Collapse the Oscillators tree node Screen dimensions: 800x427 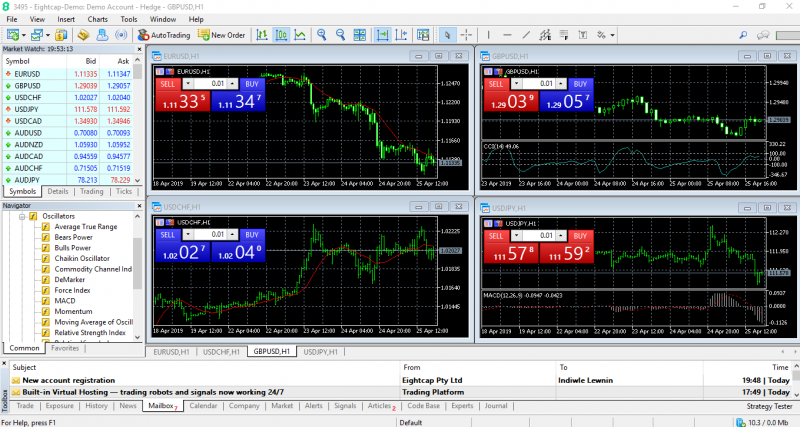[22, 216]
